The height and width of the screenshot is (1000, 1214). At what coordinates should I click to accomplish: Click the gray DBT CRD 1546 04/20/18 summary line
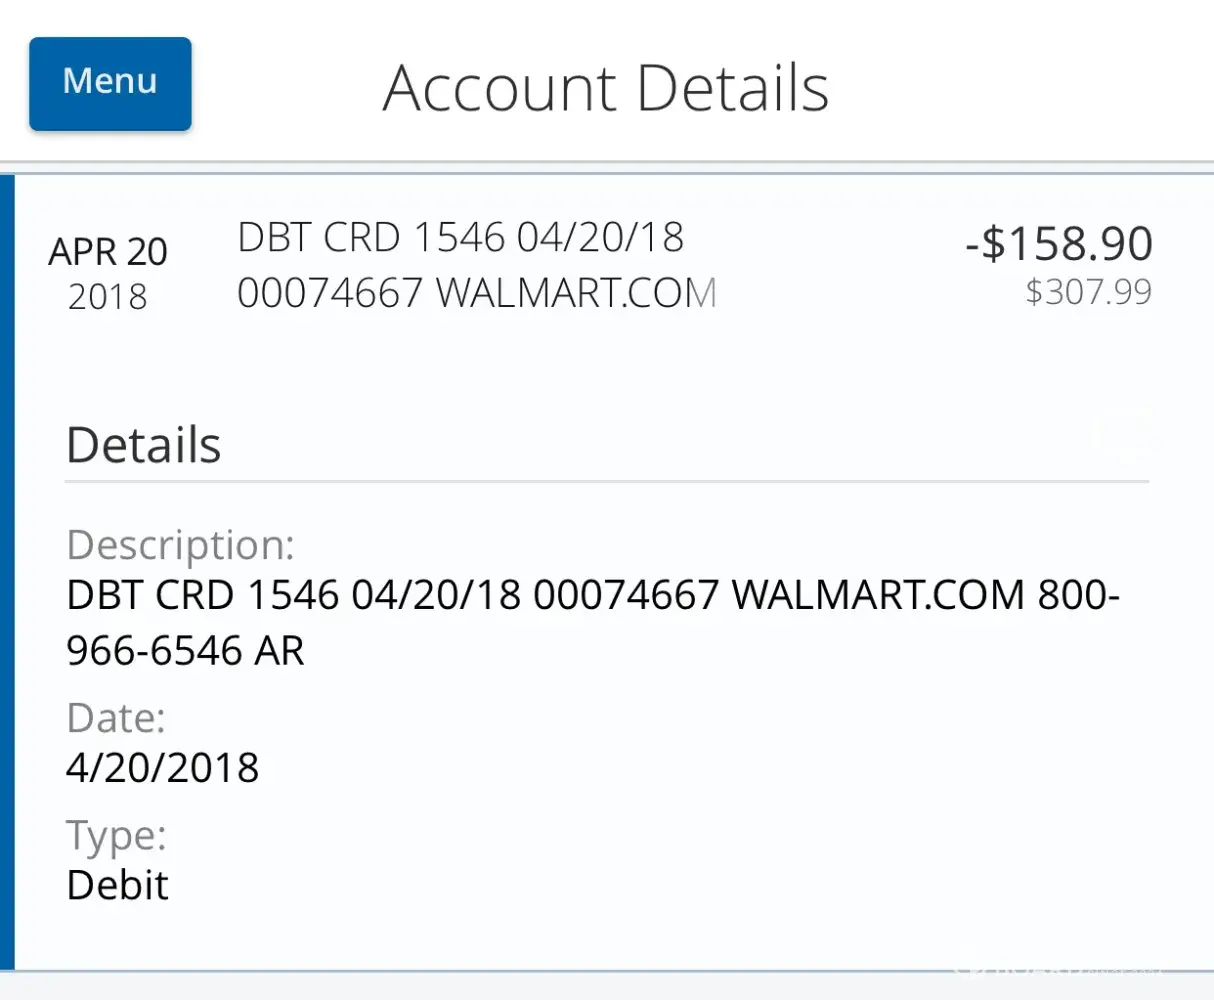pyautogui.click(x=460, y=238)
